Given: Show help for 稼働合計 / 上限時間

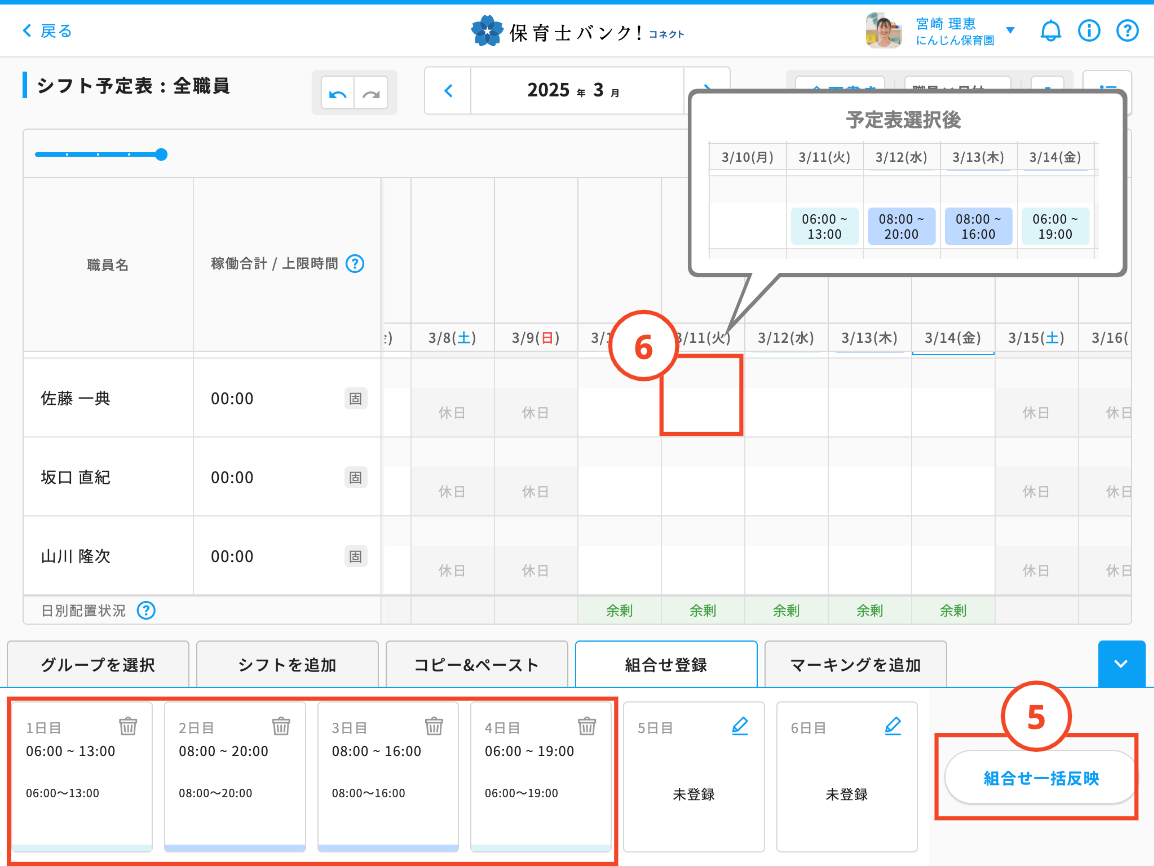Looking at the screenshot, I should click(x=355, y=264).
